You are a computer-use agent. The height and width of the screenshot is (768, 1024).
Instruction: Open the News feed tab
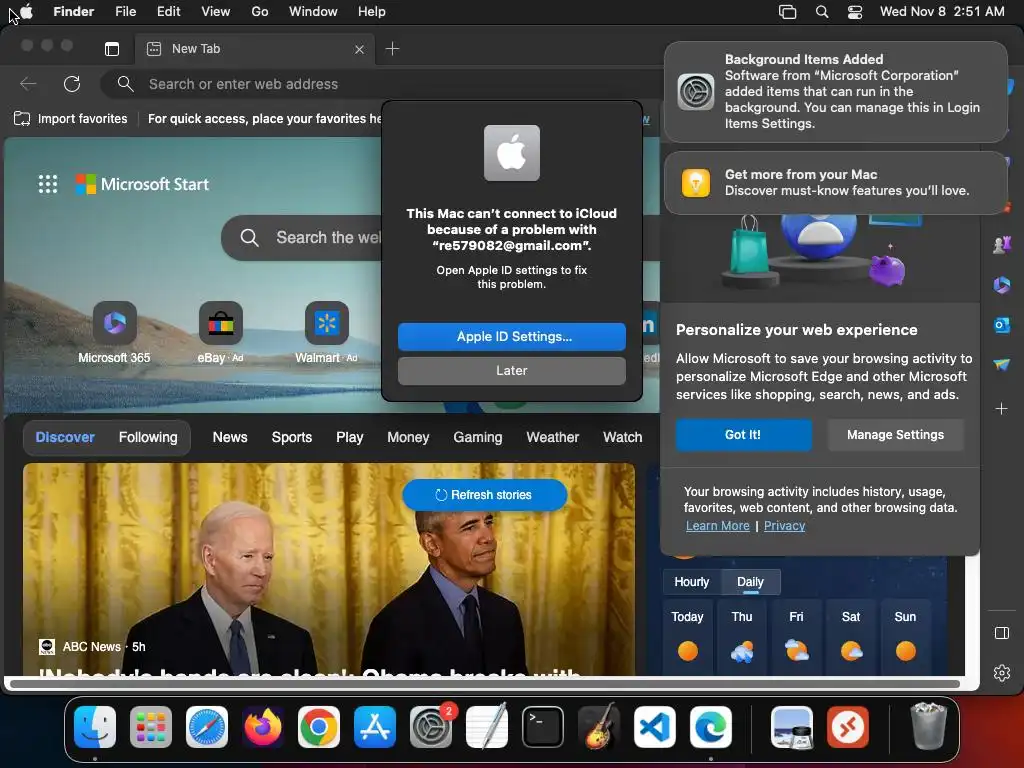(x=230, y=437)
